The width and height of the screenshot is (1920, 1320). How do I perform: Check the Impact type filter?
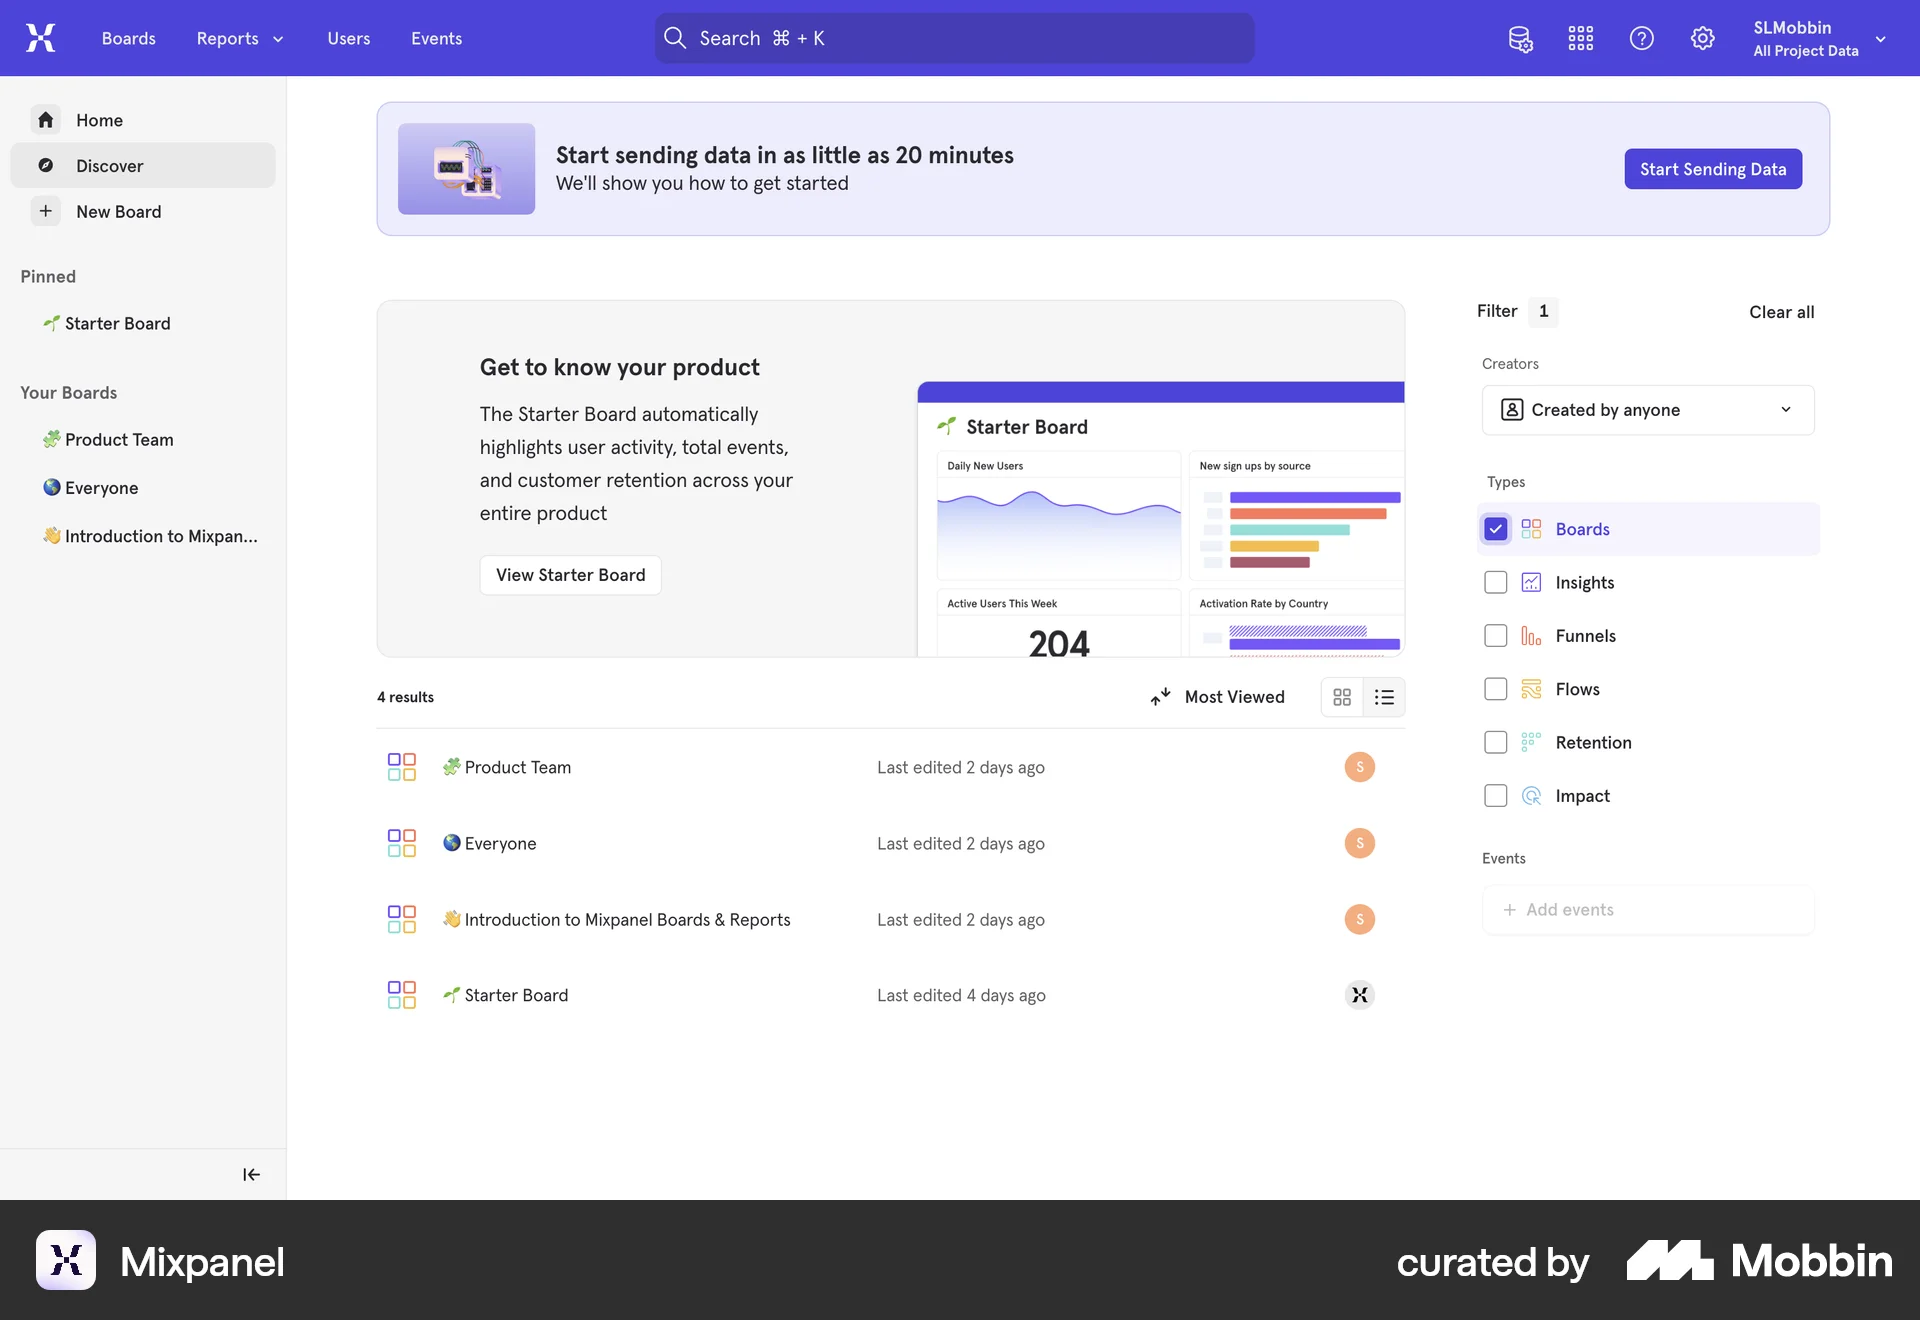click(x=1496, y=796)
